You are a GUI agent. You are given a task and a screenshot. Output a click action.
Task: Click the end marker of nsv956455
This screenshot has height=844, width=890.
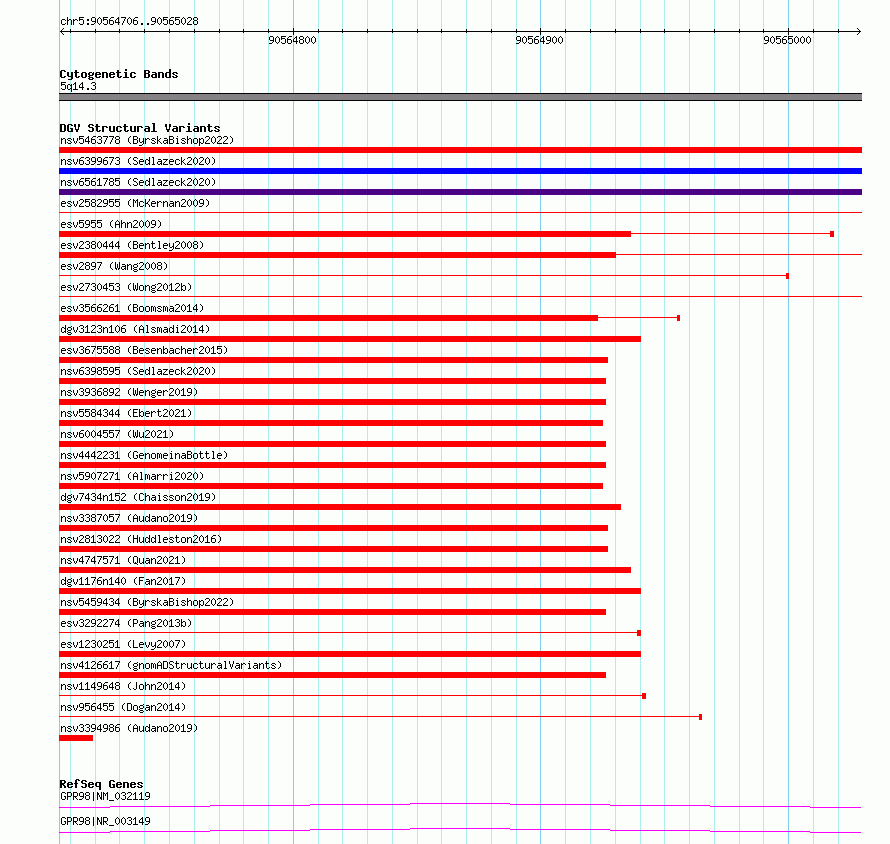click(700, 717)
